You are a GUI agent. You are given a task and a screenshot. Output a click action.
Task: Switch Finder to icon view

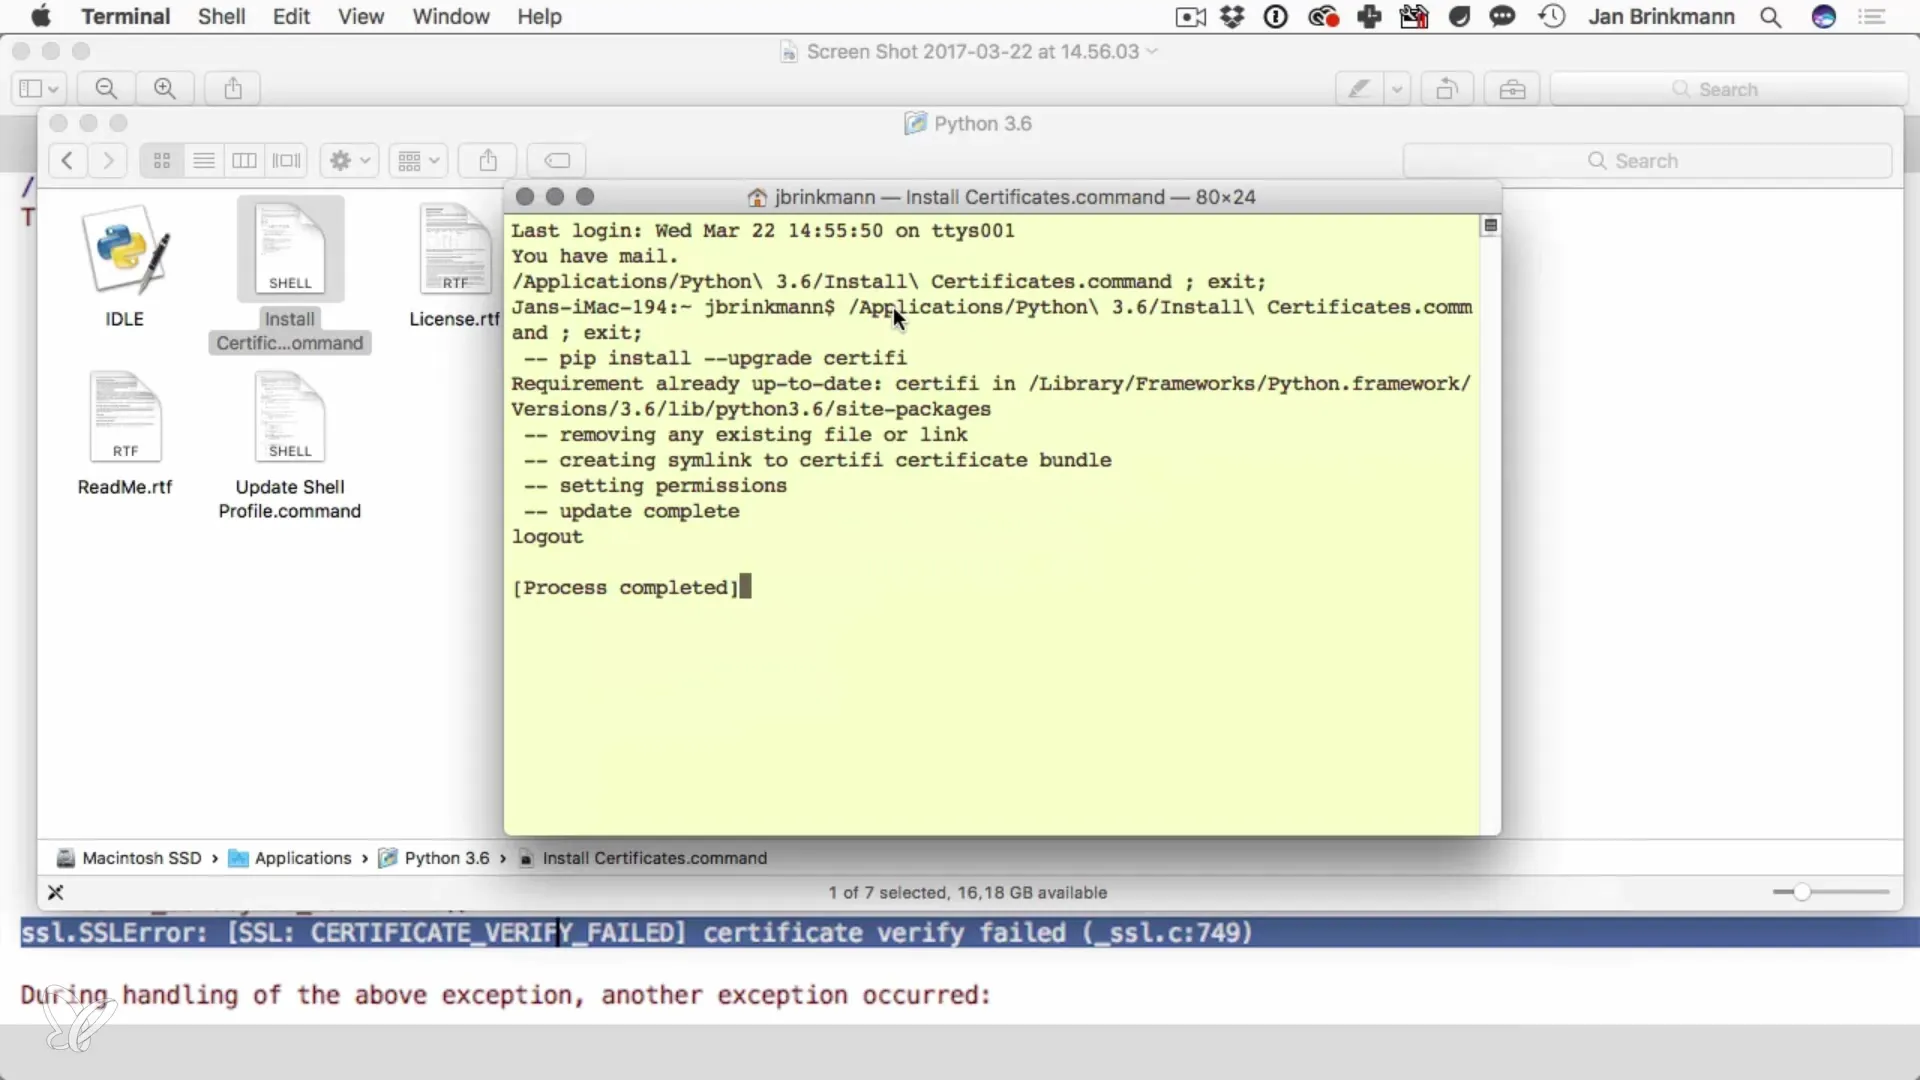[x=162, y=160]
